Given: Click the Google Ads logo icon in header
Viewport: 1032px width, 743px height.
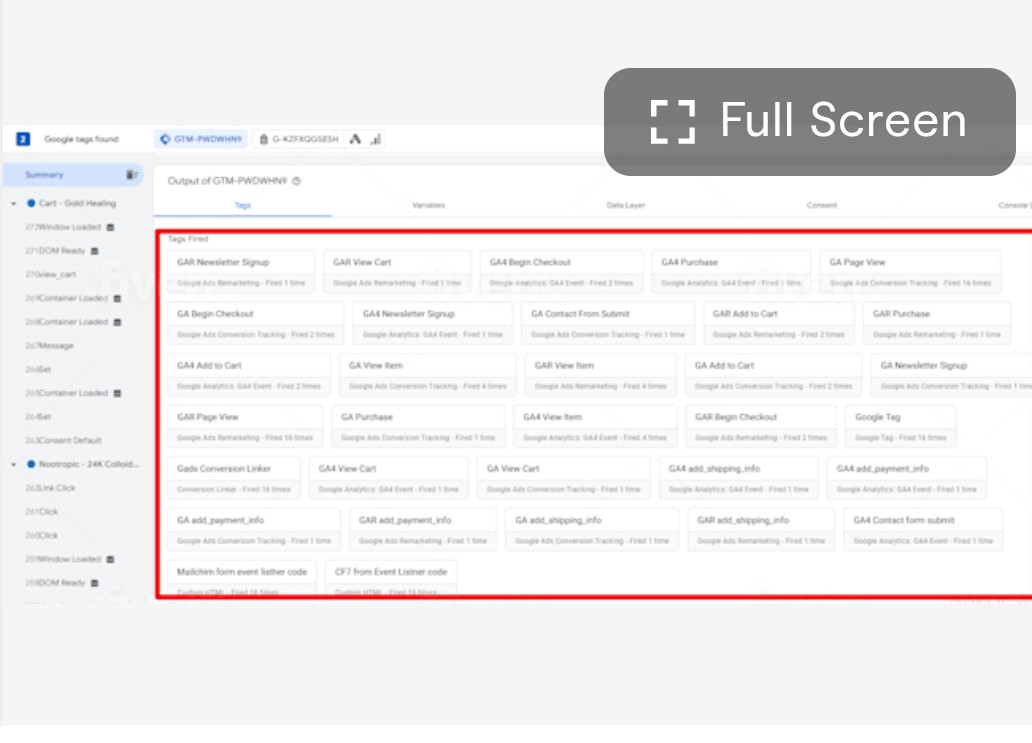Looking at the screenshot, I should [x=355, y=140].
